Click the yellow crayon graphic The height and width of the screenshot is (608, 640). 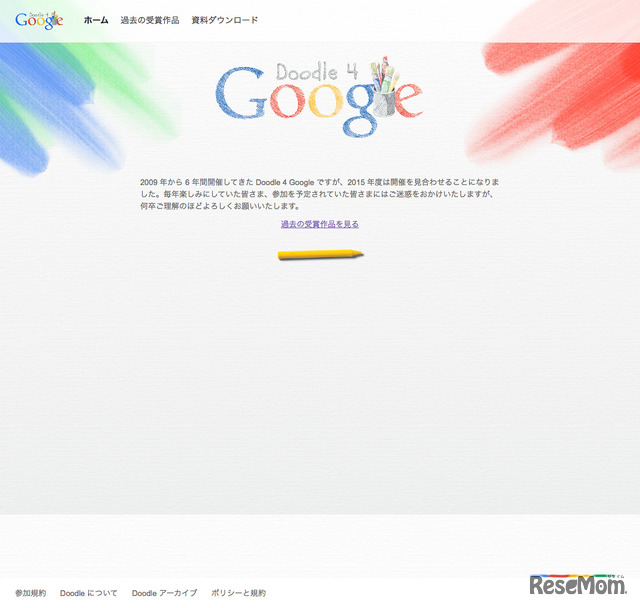320,255
